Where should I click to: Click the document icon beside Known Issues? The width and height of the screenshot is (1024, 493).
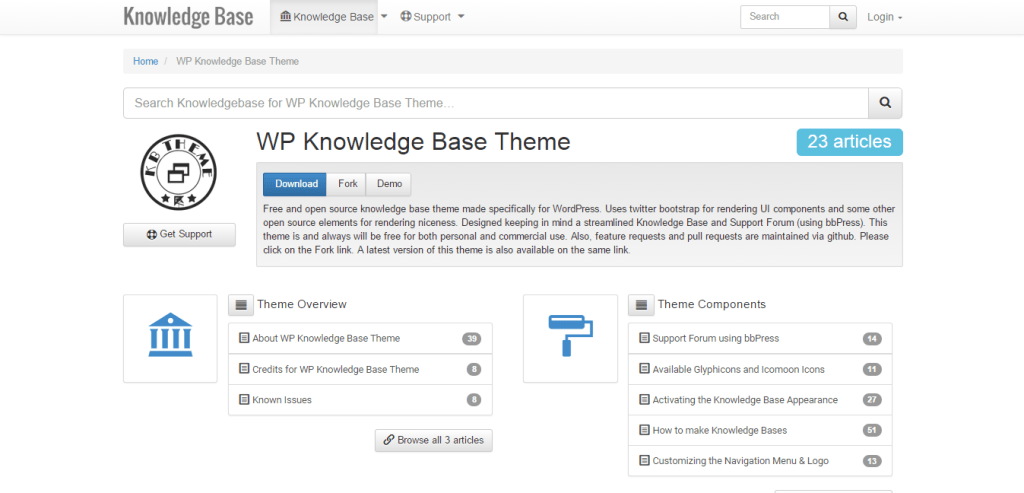(x=244, y=400)
